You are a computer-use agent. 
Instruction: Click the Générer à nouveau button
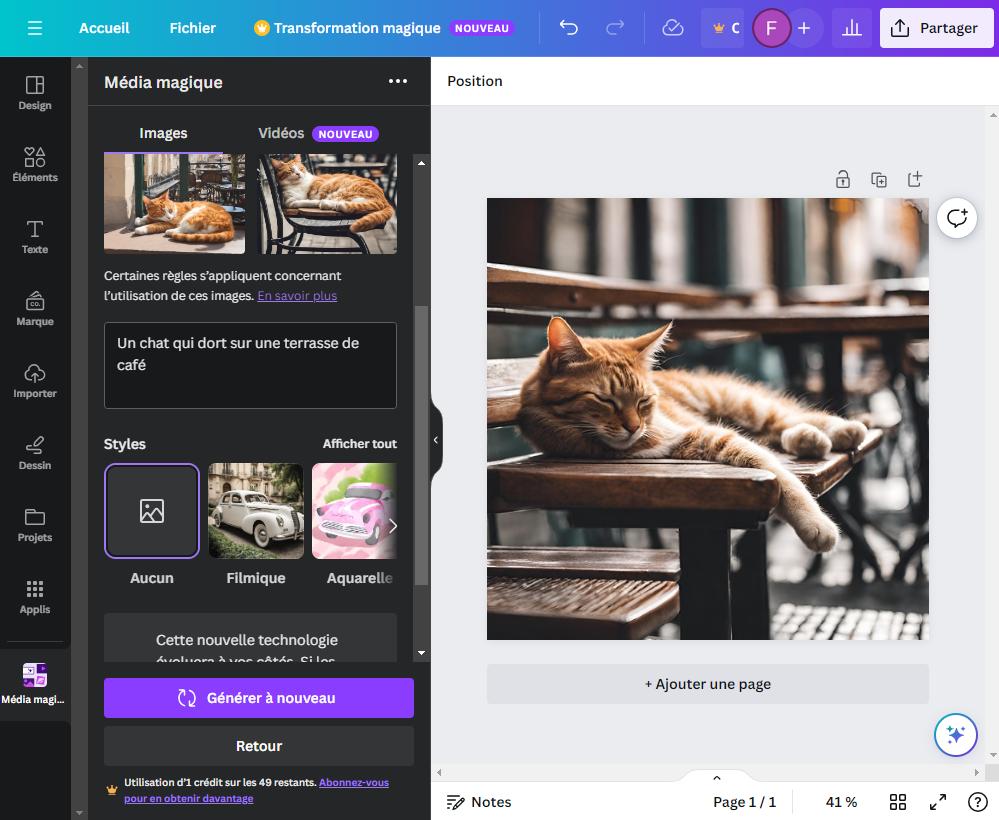tap(258, 697)
